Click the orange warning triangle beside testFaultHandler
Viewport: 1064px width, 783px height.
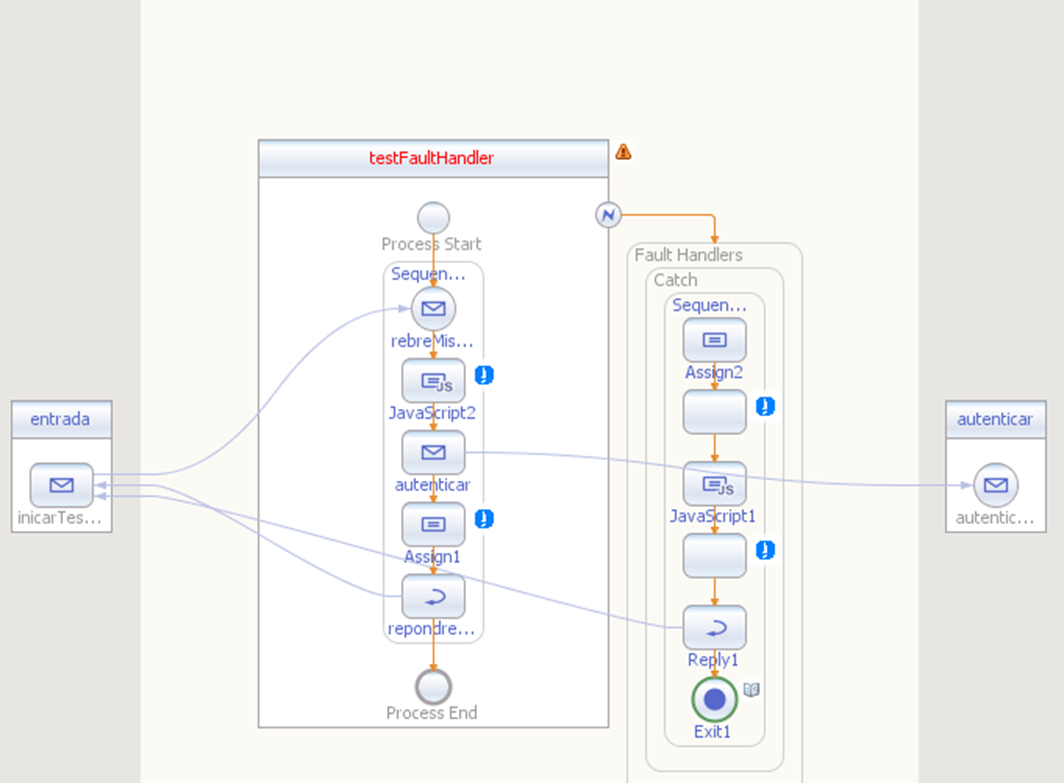(x=623, y=152)
